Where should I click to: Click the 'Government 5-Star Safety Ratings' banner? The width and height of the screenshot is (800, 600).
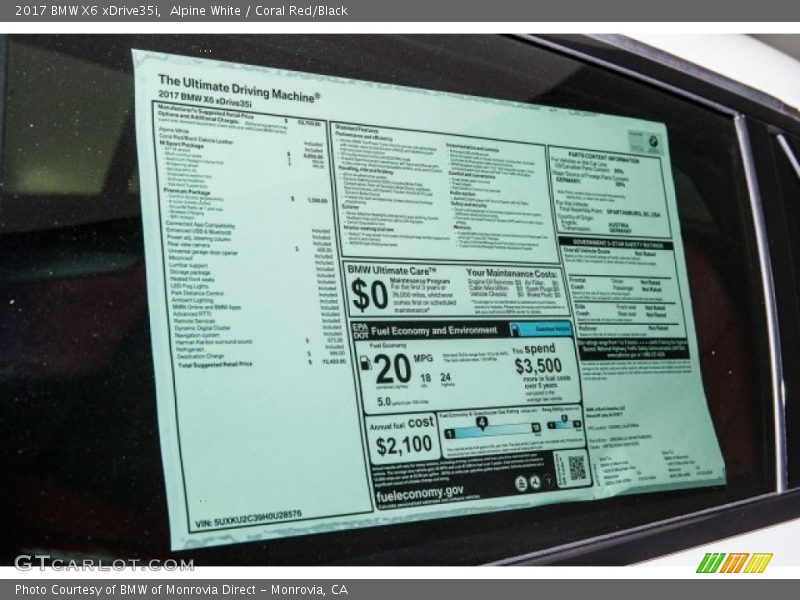tap(618, 244)
